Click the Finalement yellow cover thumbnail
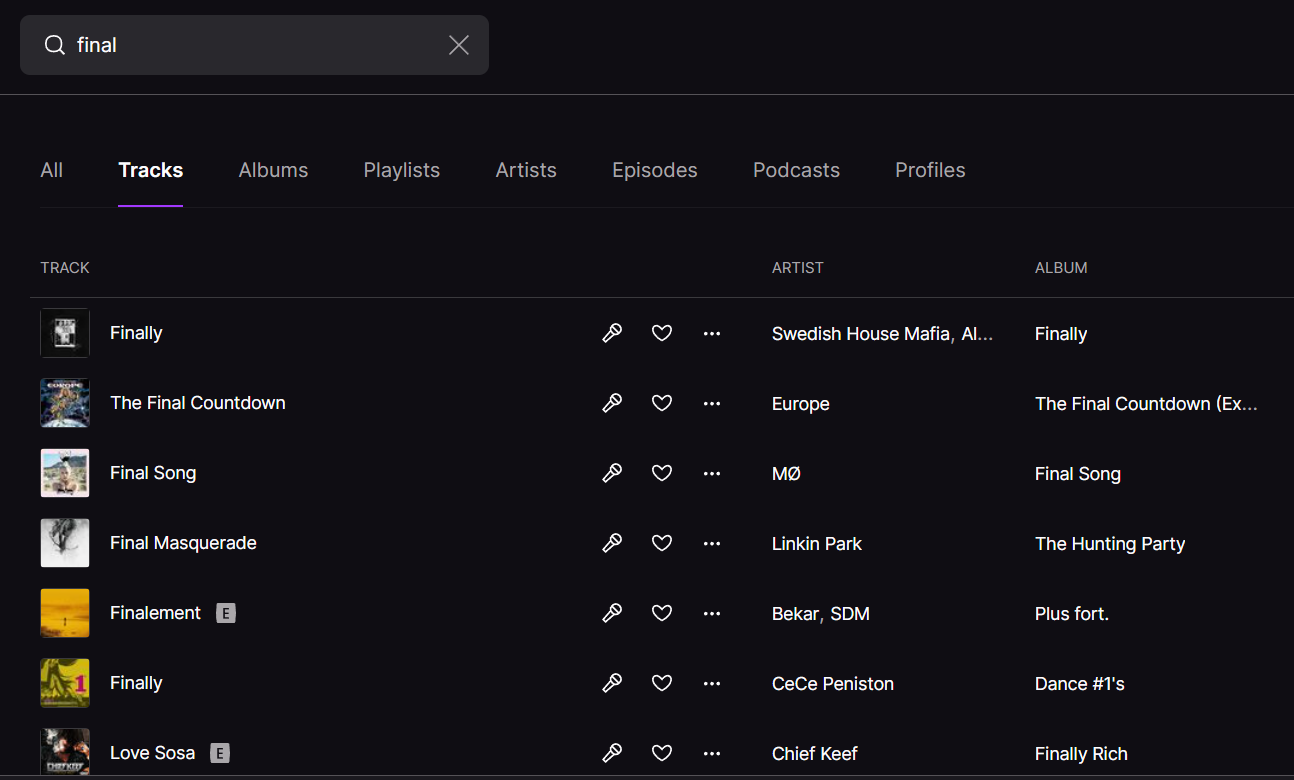This screenshot has height=780, width=1294. pos(65,613)
